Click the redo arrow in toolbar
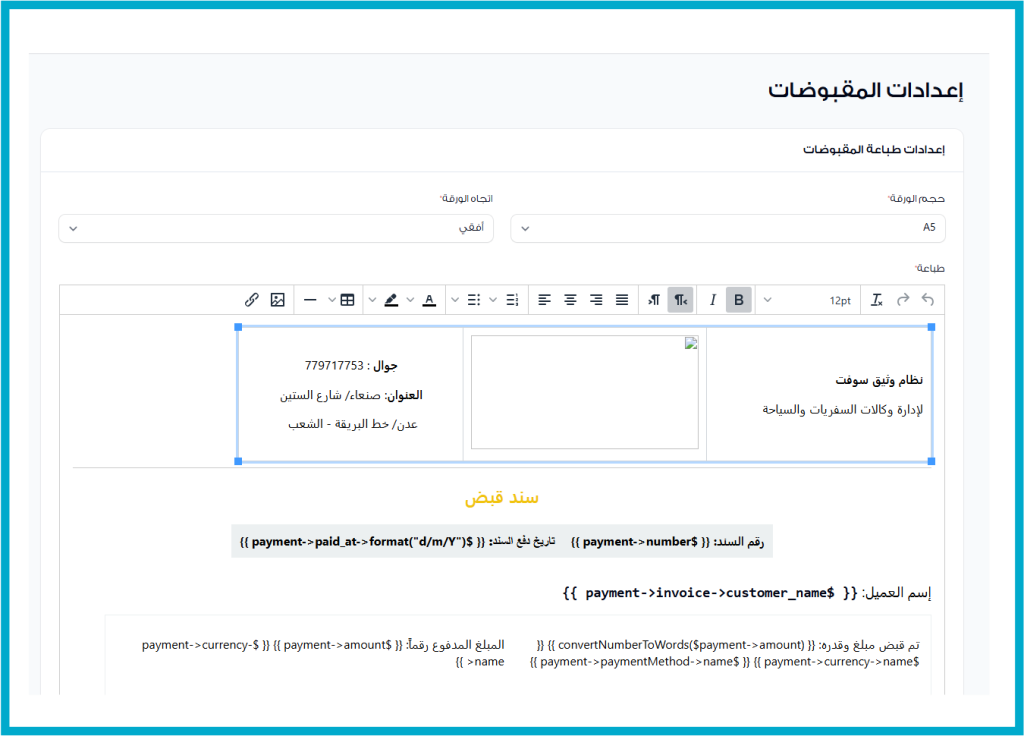1024x736 pixels. [903, 300]
